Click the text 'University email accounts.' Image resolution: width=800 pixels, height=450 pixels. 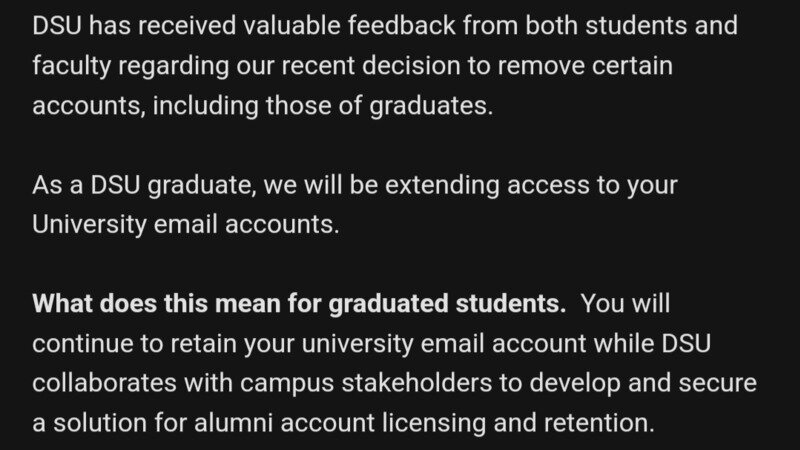point(186,224)
